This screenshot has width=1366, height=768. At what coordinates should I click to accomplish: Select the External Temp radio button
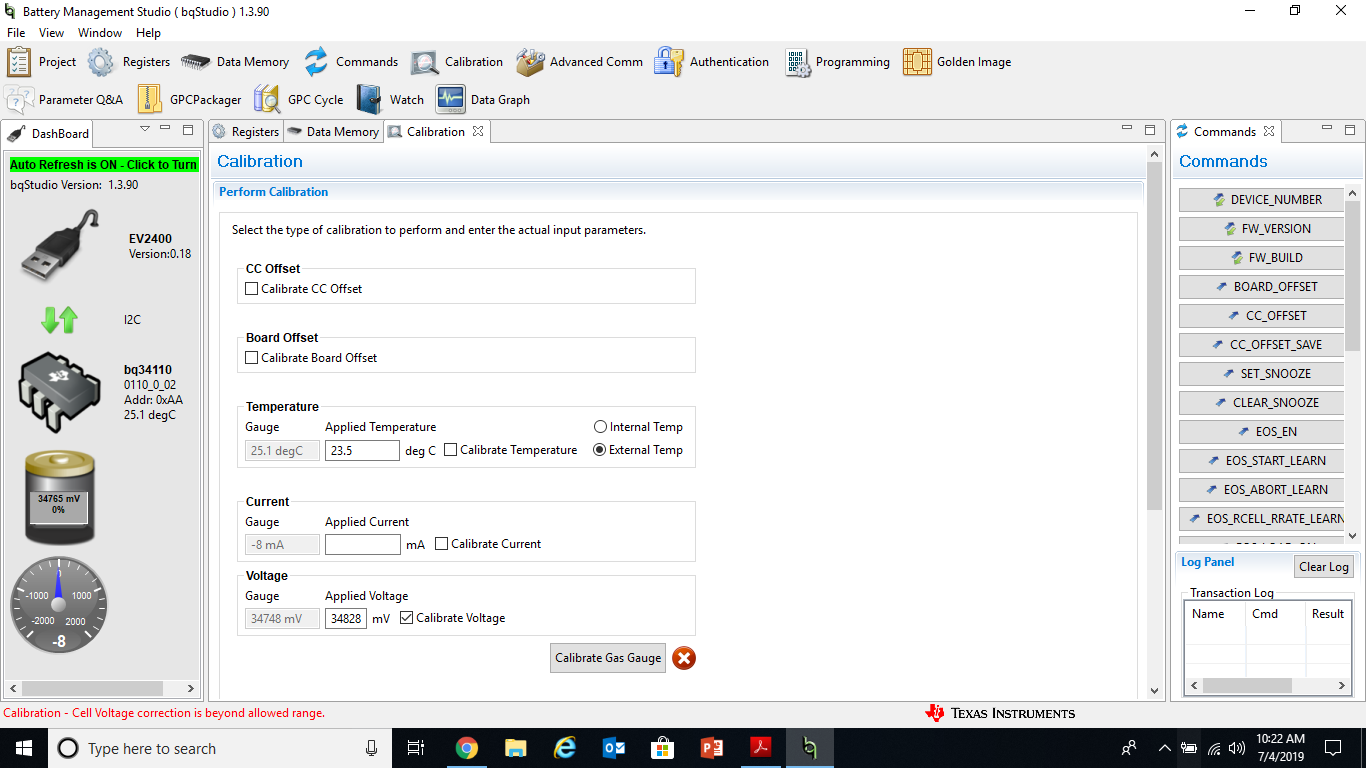click(x=600, y=450)
